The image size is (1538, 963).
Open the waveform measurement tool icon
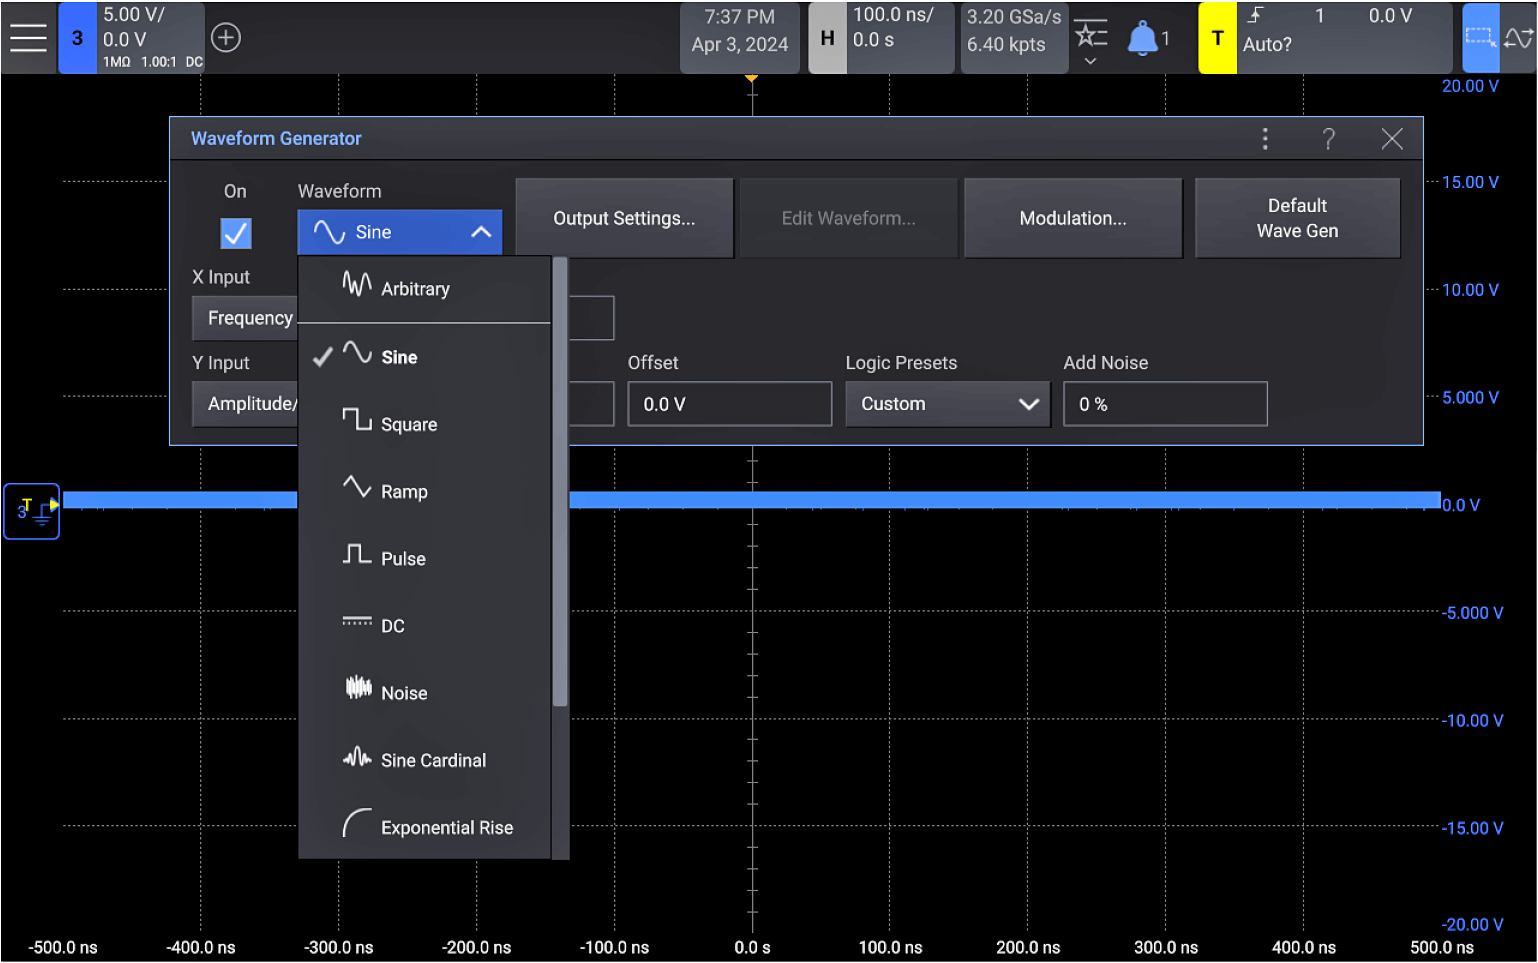(1518, 38)
